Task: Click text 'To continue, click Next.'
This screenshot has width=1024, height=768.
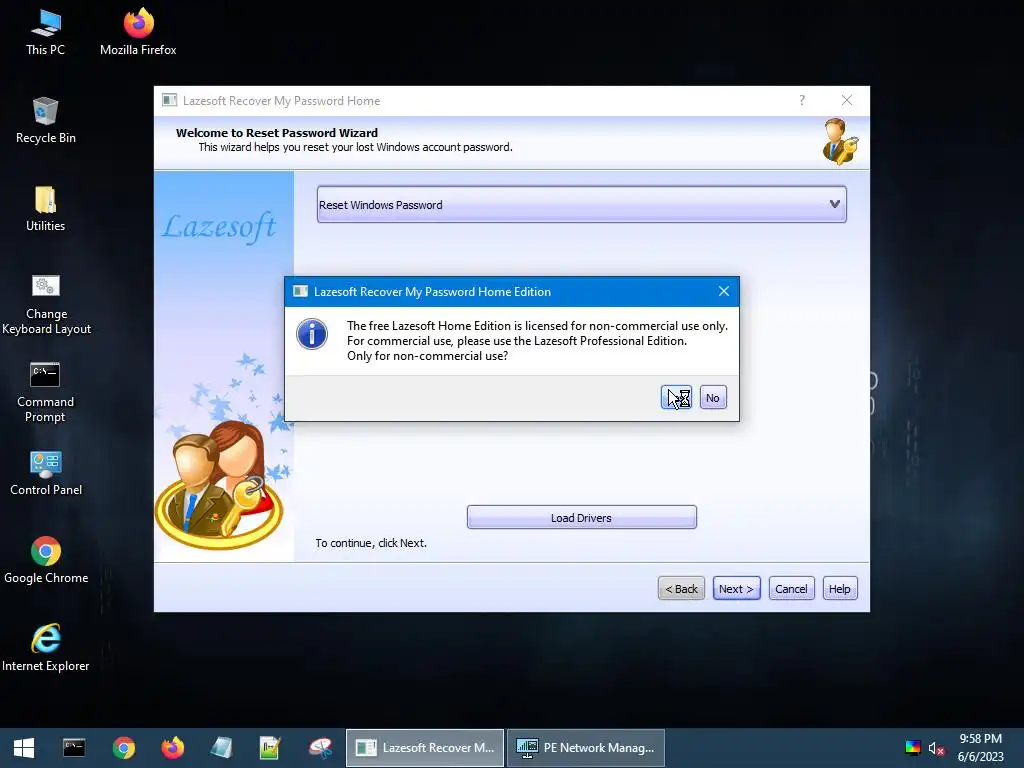Action: [x=371, y=543]
